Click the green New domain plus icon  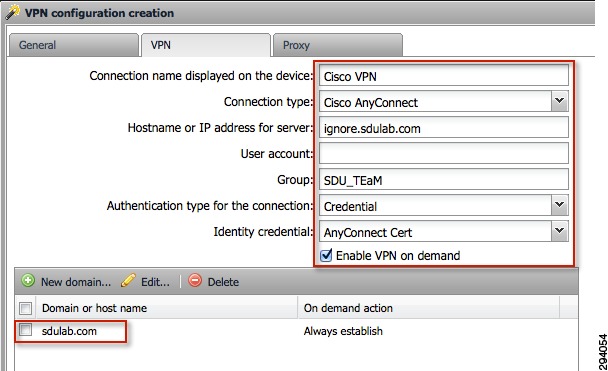click(x=28, y=280)
